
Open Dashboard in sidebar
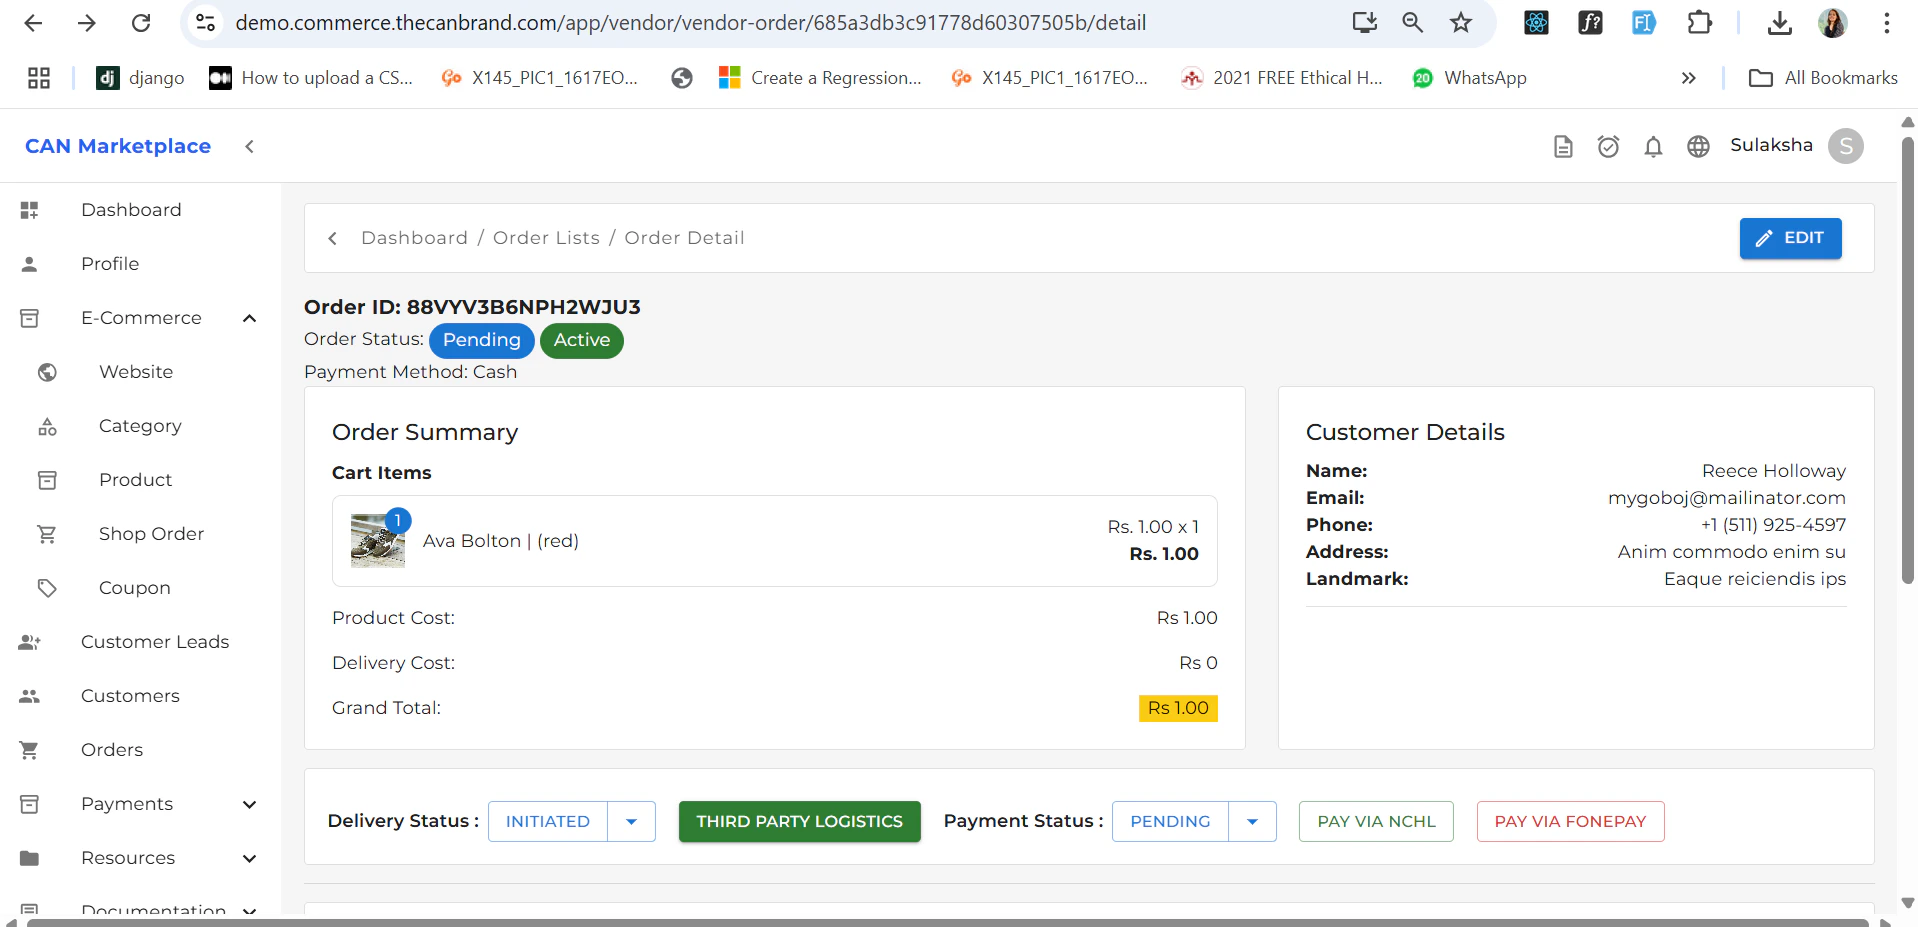(x=131, y=210)
